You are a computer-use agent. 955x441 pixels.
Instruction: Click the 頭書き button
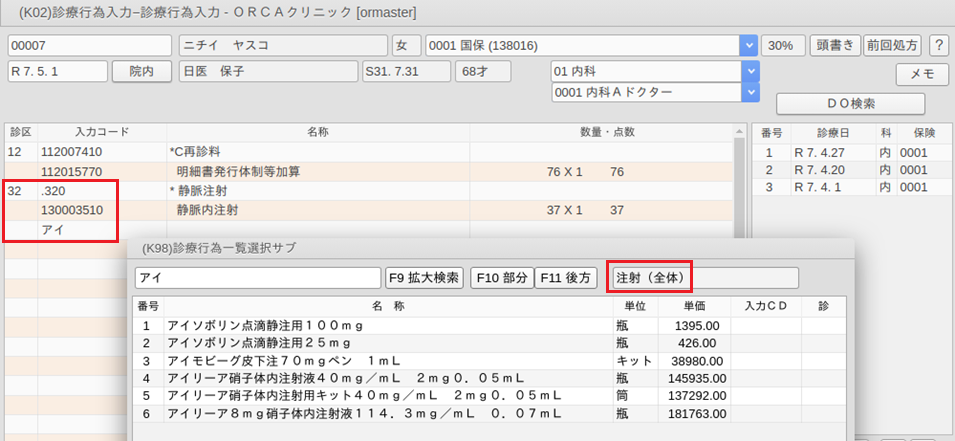833,46
